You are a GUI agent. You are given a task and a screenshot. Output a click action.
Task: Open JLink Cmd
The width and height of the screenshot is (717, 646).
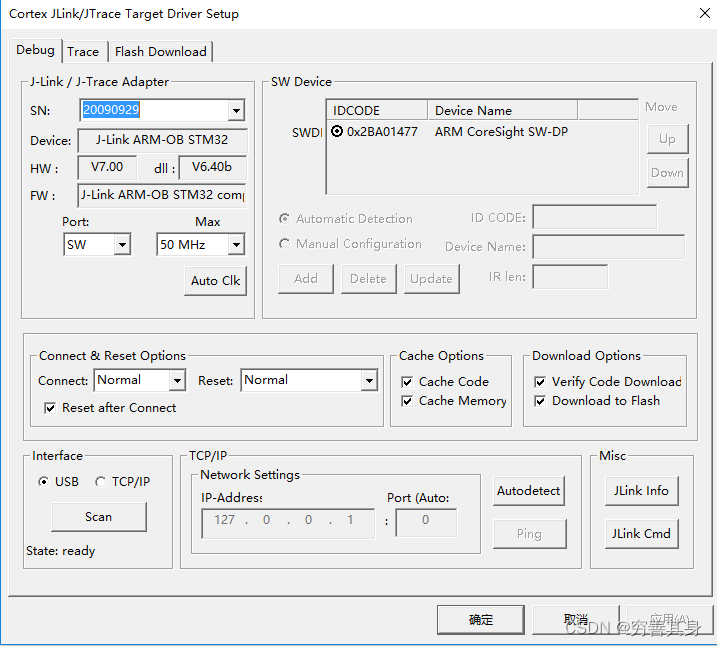642,534
